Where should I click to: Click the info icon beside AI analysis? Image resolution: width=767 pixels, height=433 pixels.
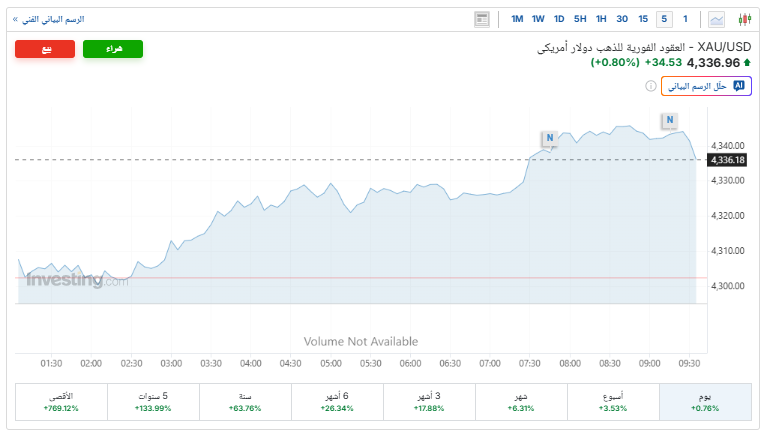tap(651, 86)
